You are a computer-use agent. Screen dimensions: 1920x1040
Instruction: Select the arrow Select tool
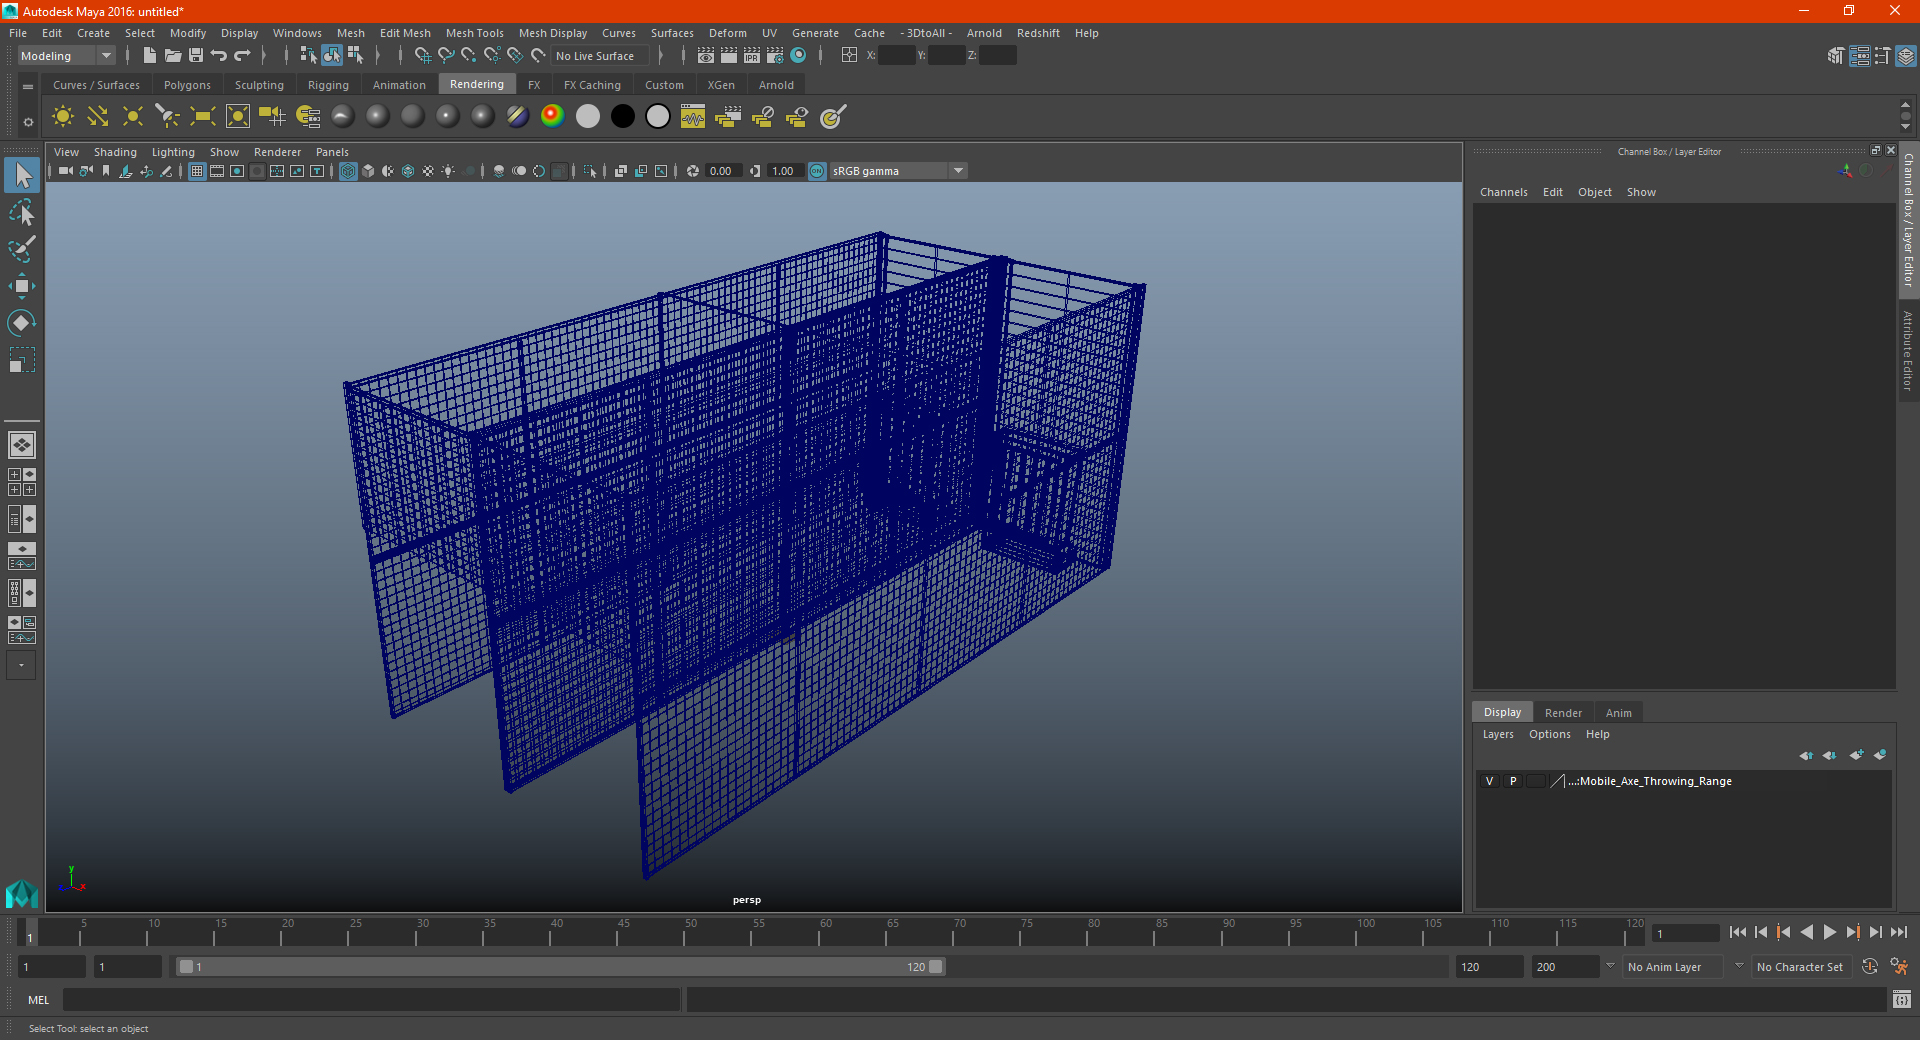coord(22,176)
